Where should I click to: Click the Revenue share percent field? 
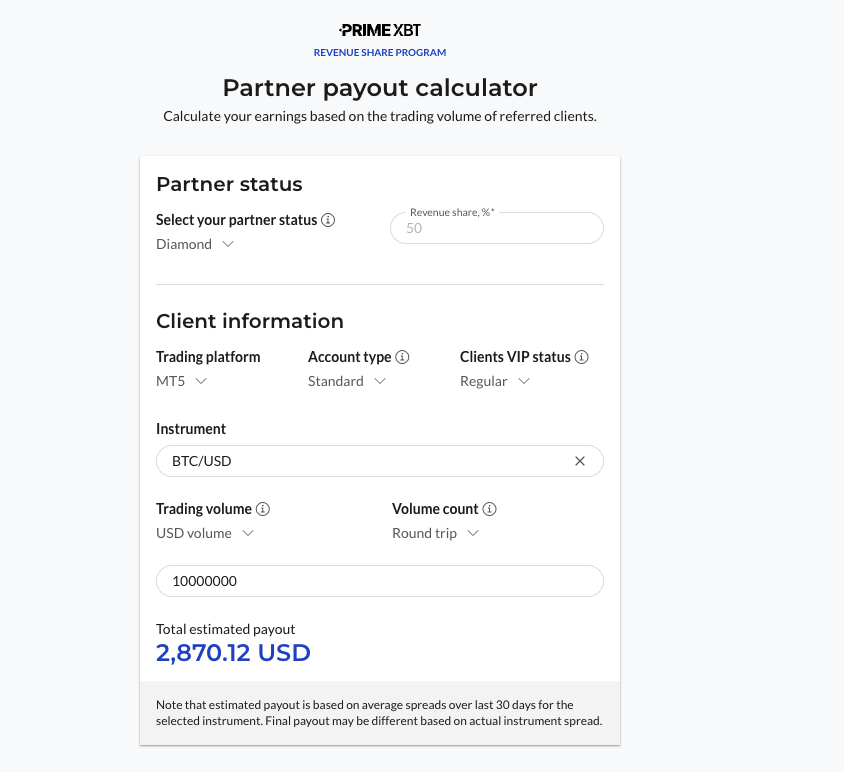pos(496,228)
